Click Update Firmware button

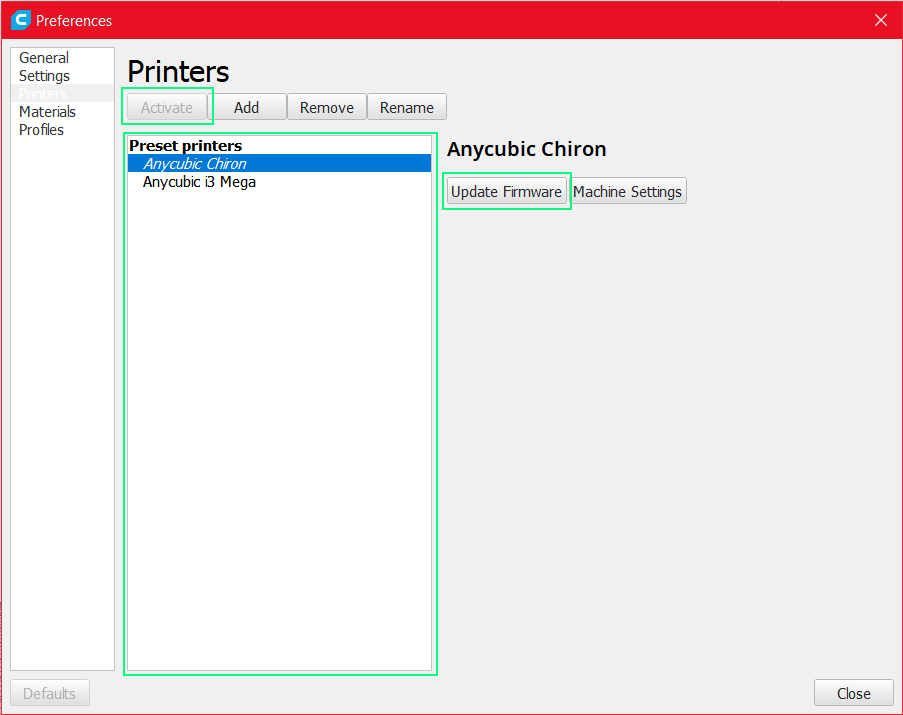[506, 191]
